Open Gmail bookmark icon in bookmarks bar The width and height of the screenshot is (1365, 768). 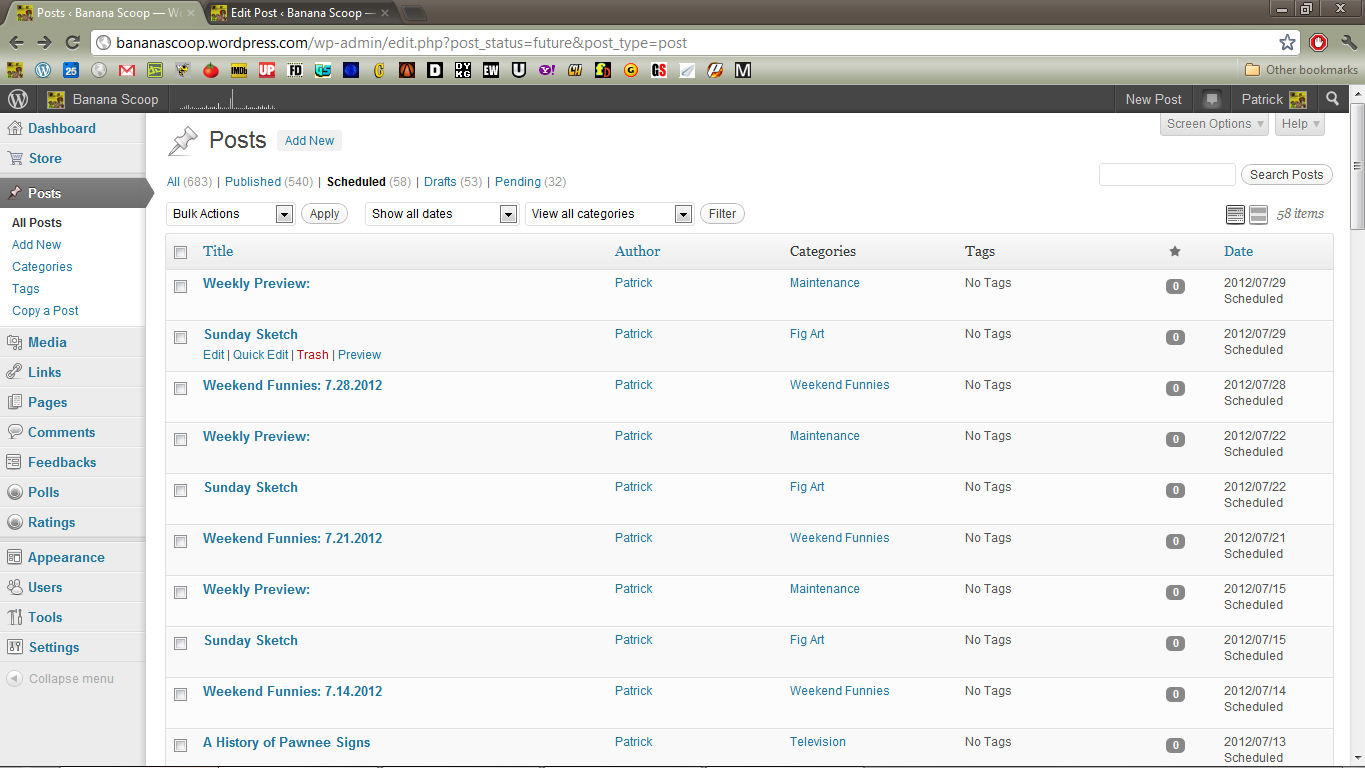pos(127,70)
